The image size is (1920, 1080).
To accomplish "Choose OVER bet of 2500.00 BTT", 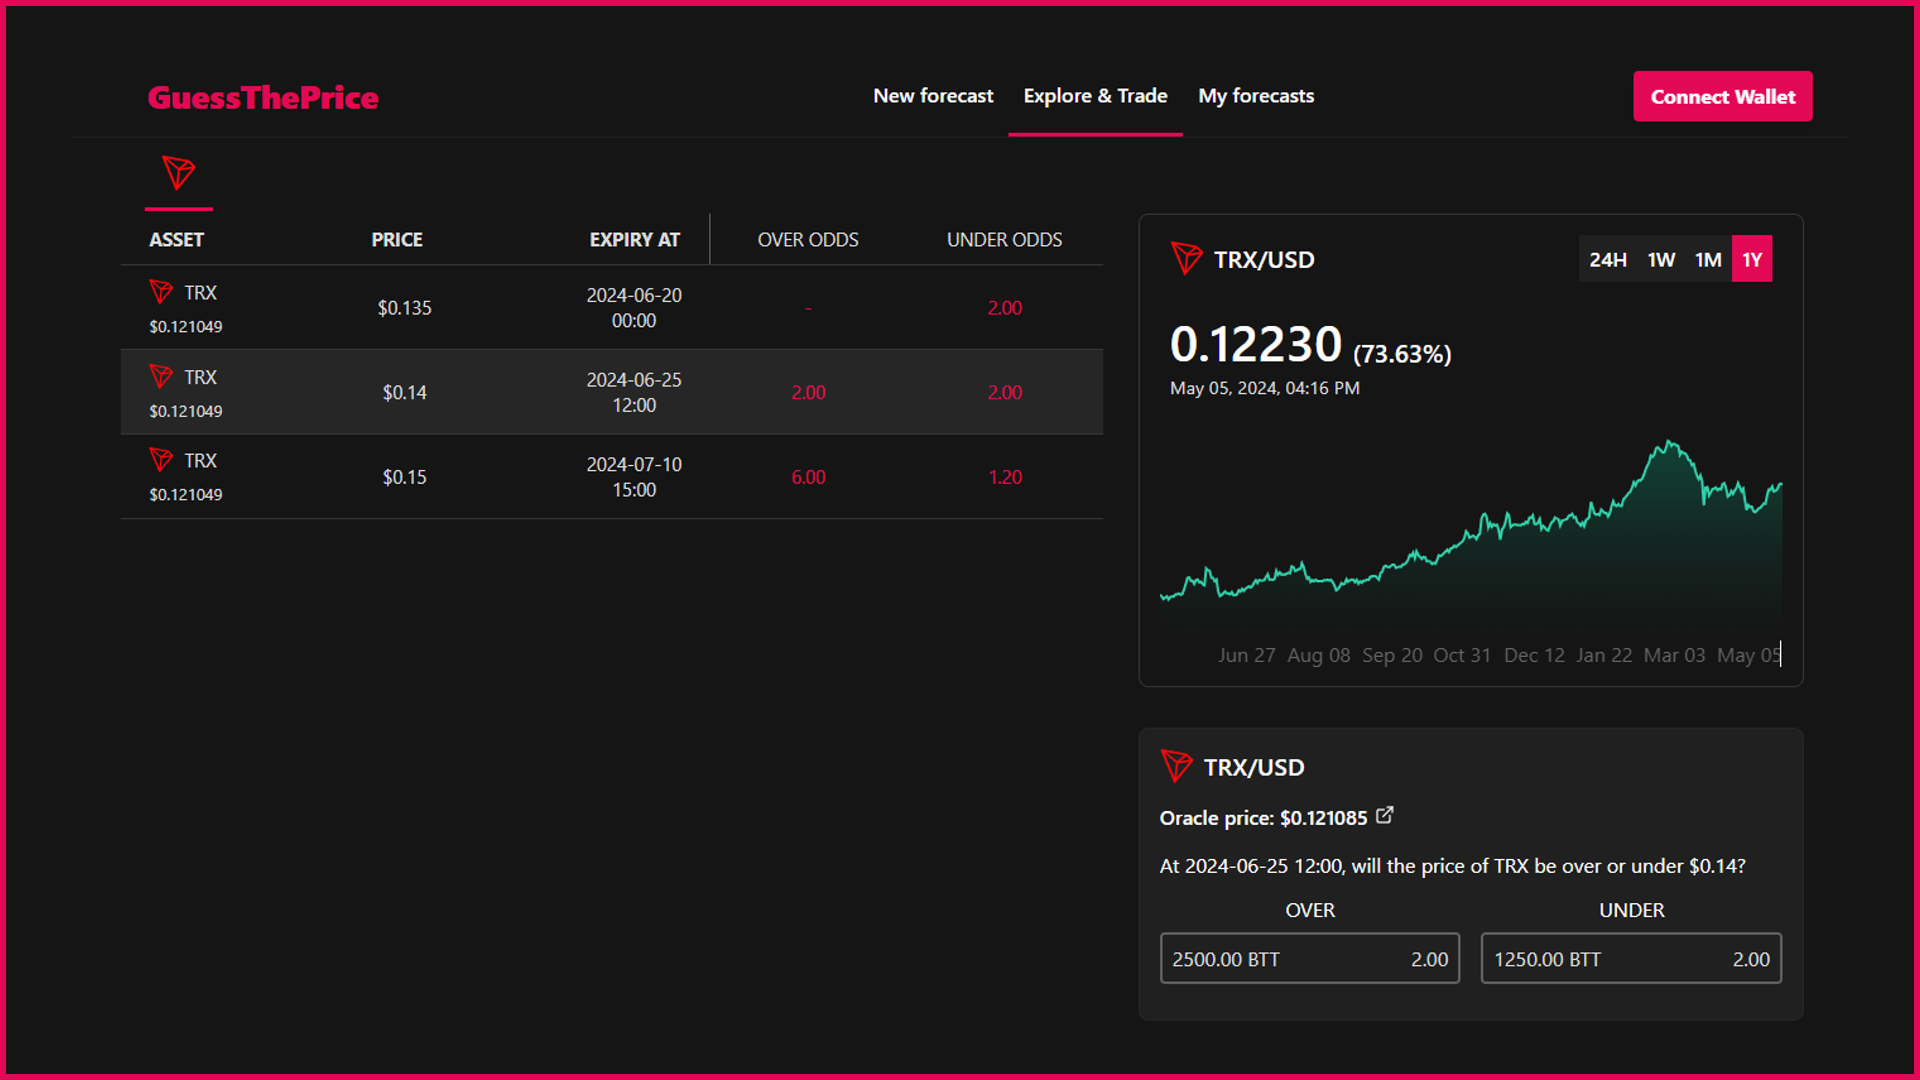I will click(1309, 959).
